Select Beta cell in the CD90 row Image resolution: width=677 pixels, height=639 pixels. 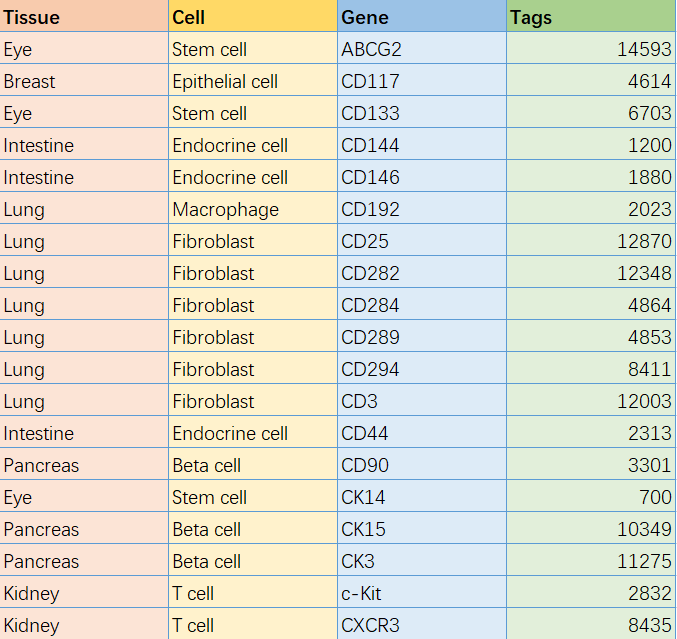point(253,464)
